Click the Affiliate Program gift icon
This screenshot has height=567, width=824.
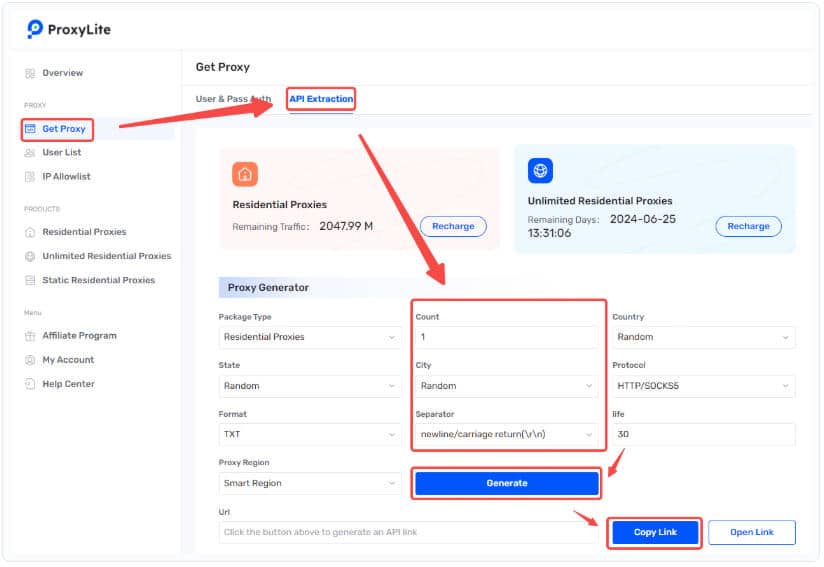(30, 336)
